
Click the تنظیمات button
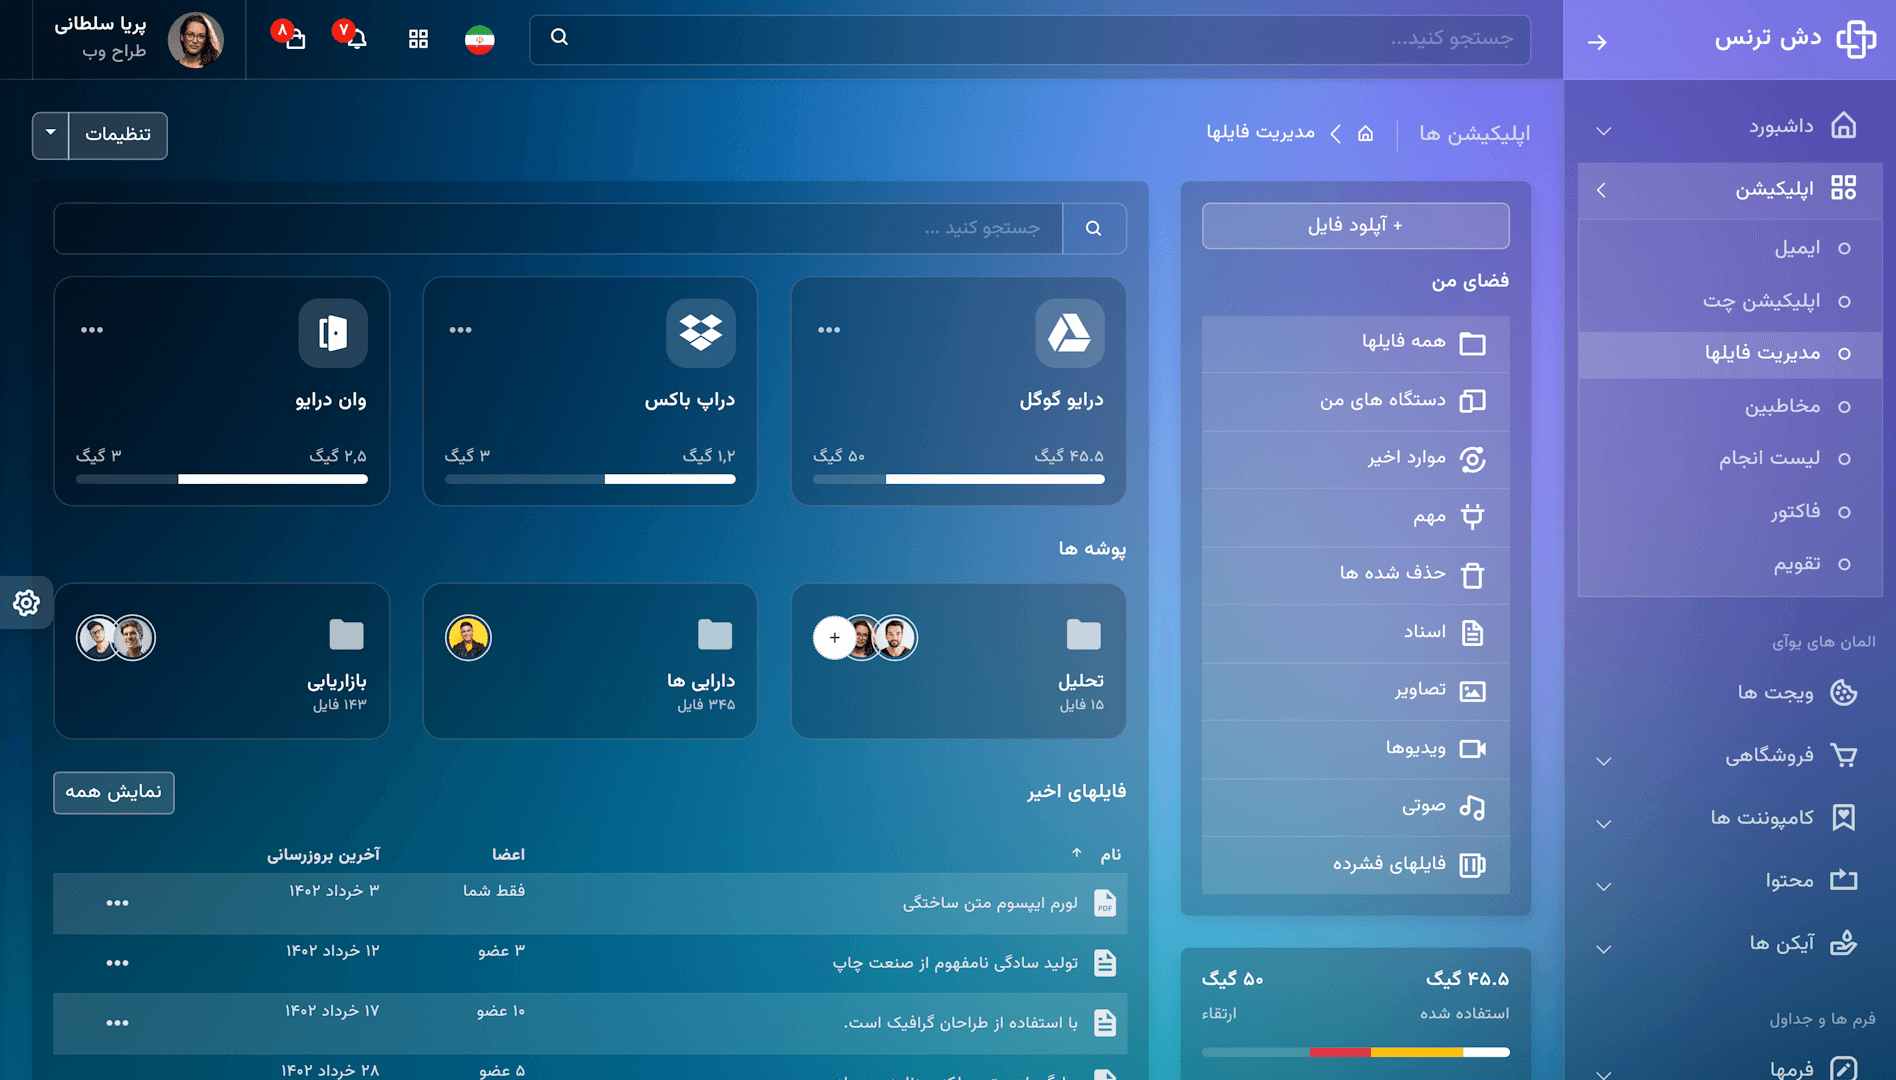[118, 134]
